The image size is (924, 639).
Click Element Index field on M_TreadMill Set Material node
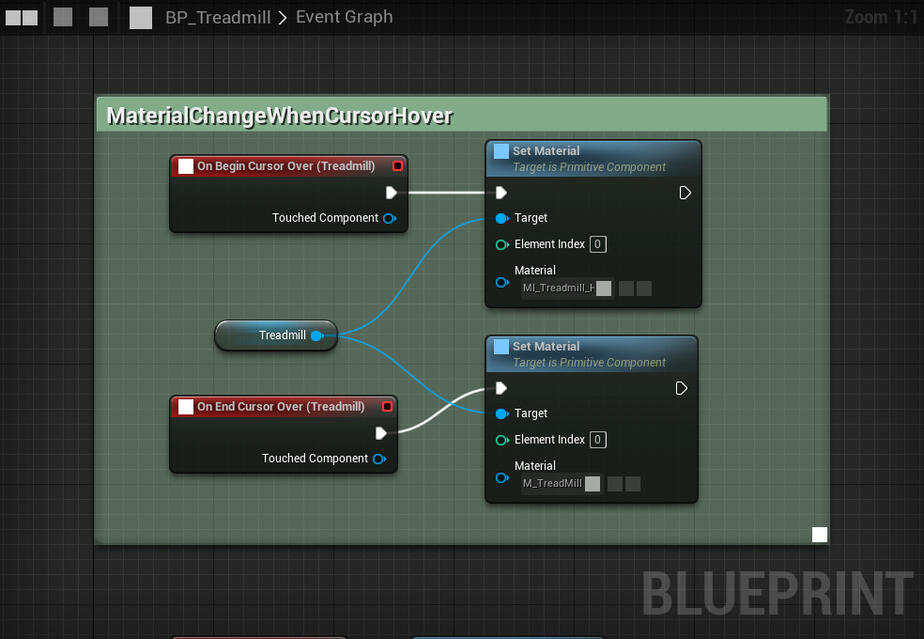pos(597,440)
